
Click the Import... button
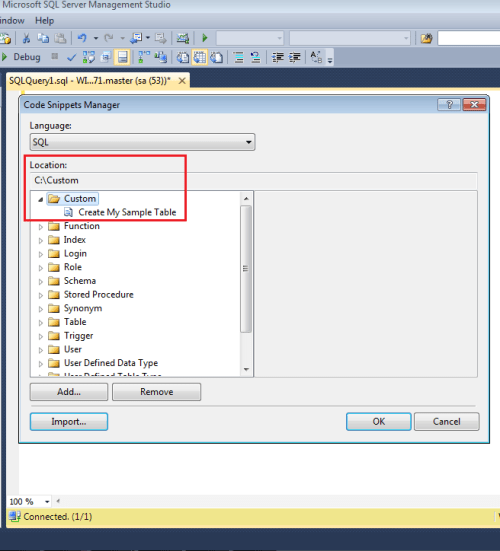coord(69,421)
